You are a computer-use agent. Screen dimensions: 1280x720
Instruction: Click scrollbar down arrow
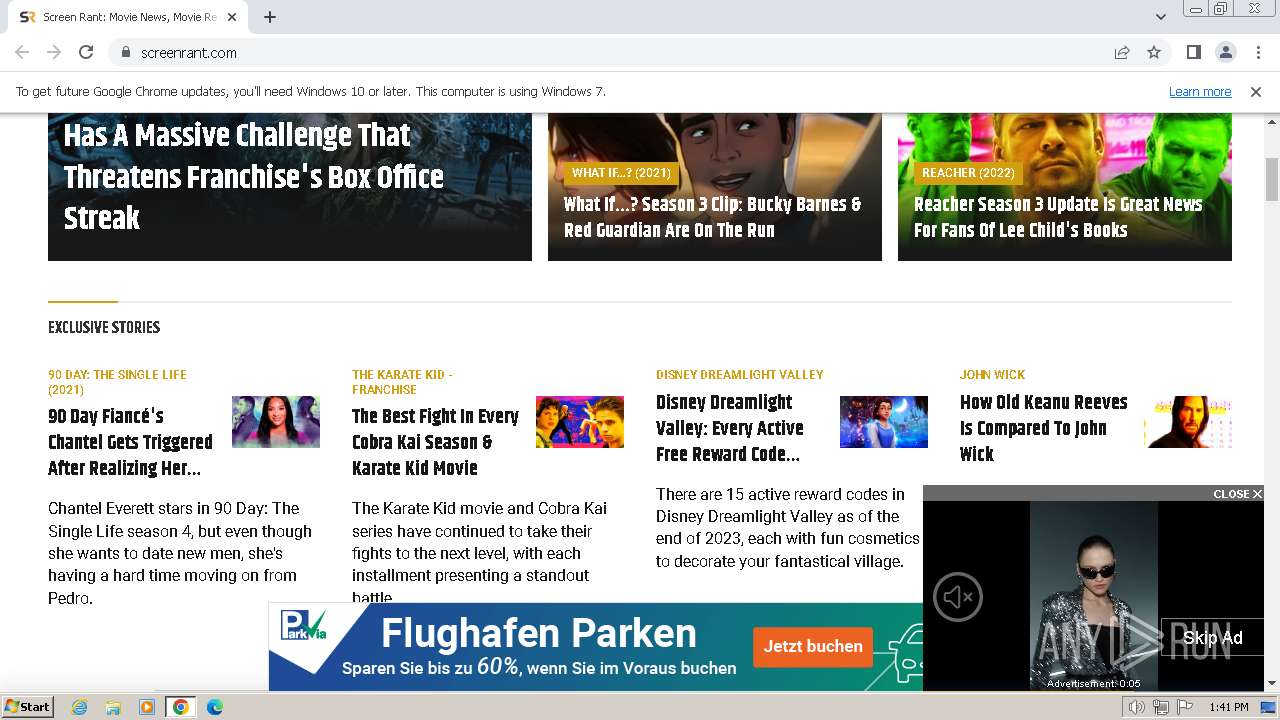click(1272, 684)
